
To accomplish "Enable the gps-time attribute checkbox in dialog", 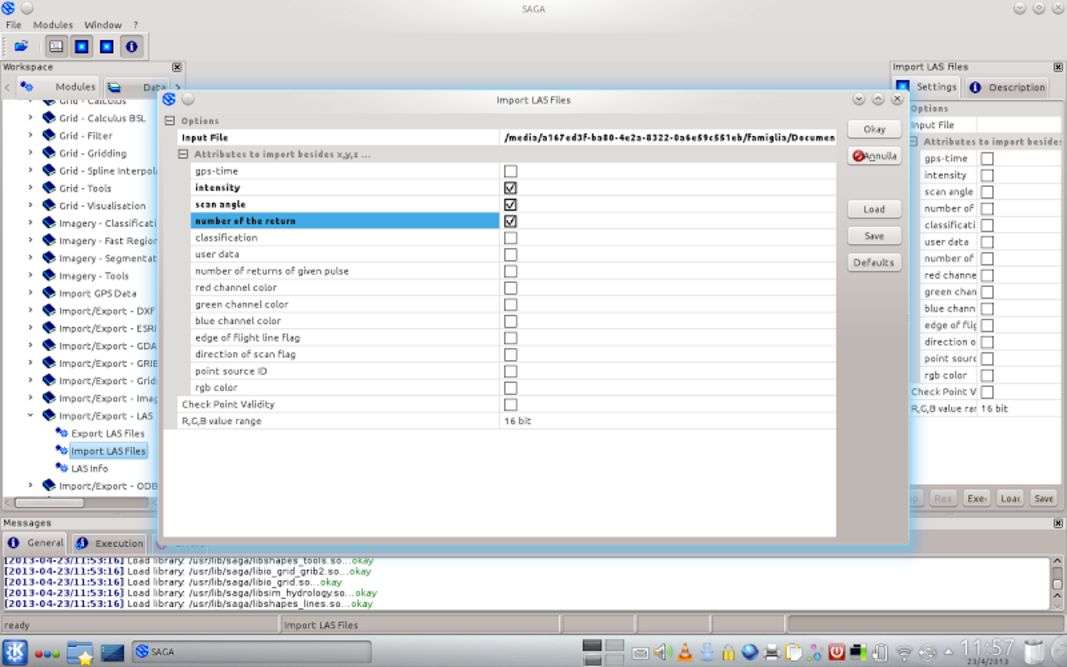I will click(510, 171).
